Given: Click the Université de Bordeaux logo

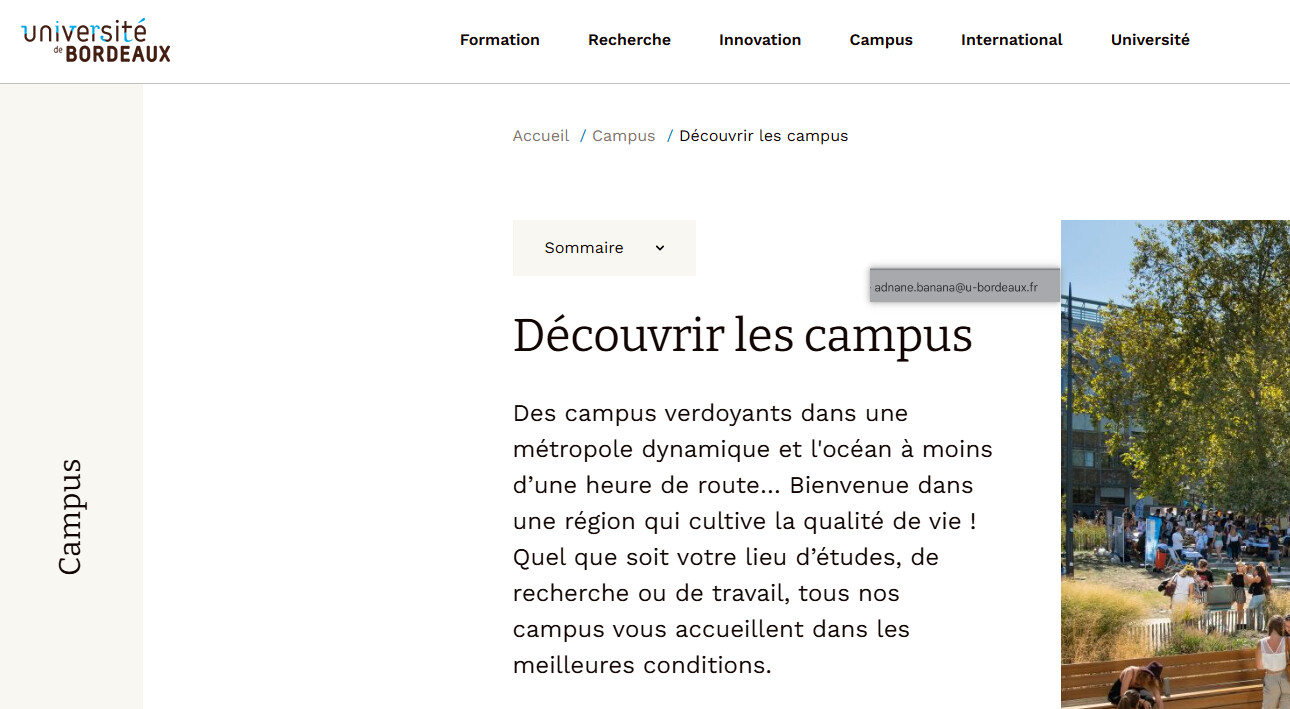Looking at the screenshot, I should tap(96, 41).
